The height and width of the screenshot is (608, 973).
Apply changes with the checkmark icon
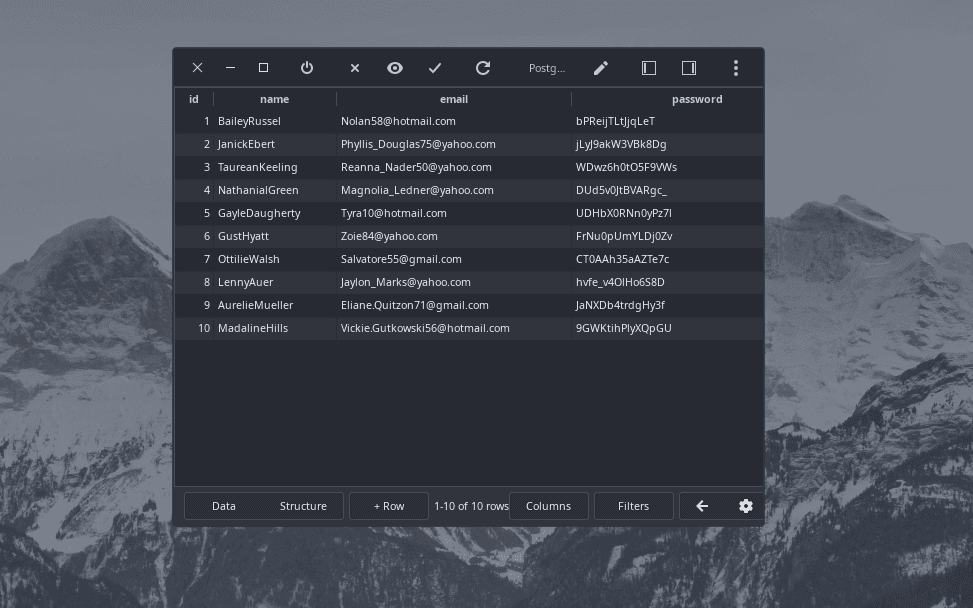435,68
